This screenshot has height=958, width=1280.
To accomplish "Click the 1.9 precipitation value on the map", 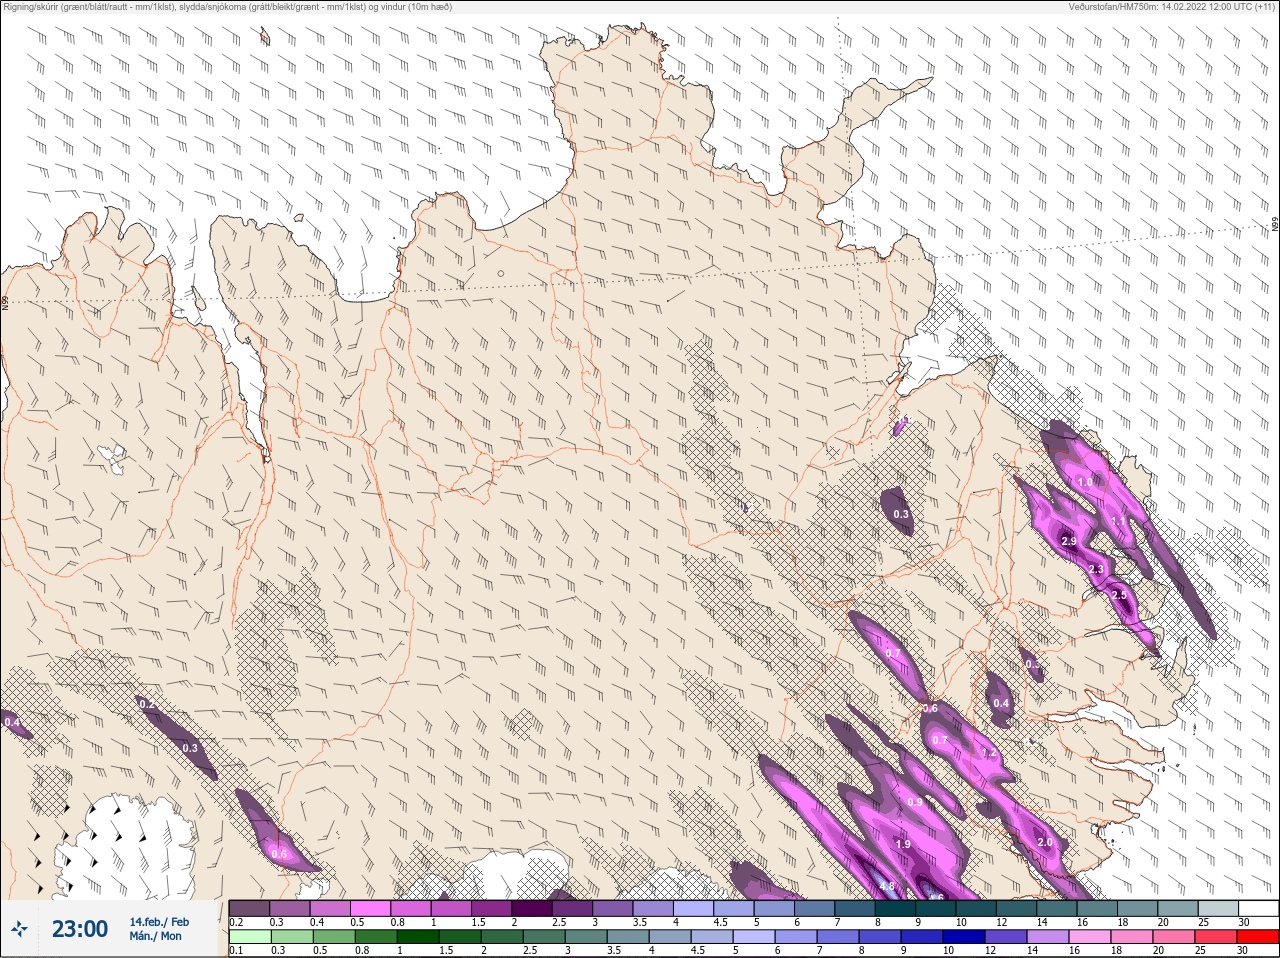I will point(903,845).
